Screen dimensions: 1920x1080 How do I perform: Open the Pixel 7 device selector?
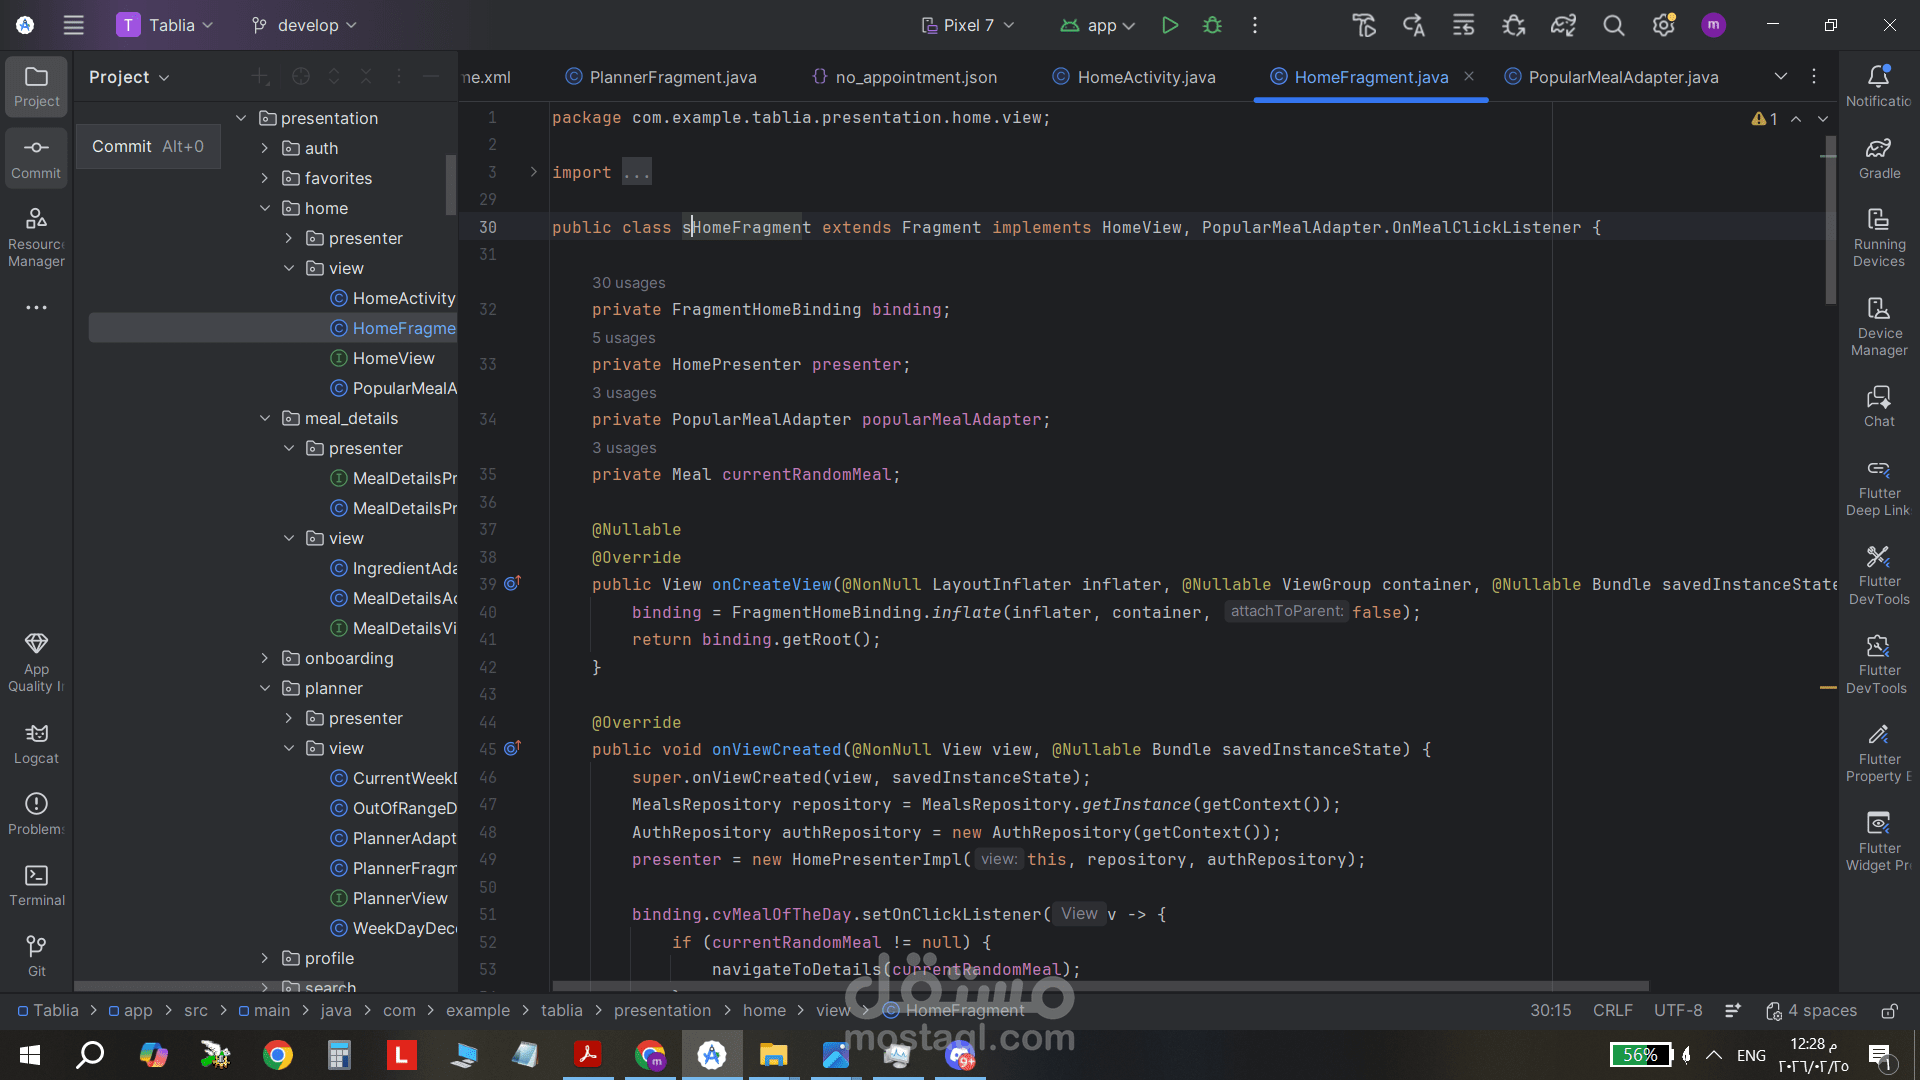(967, 25)
